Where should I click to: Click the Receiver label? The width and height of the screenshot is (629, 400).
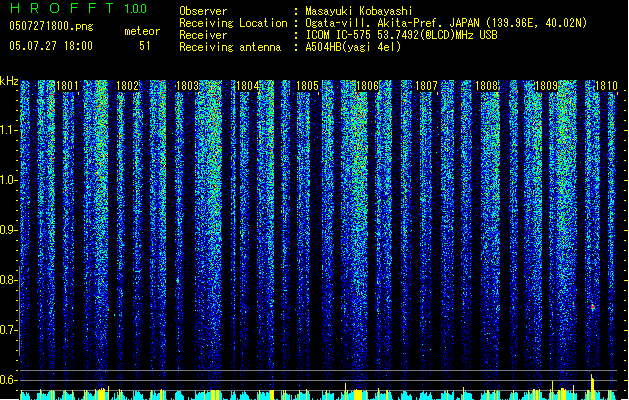pos(203,35)
